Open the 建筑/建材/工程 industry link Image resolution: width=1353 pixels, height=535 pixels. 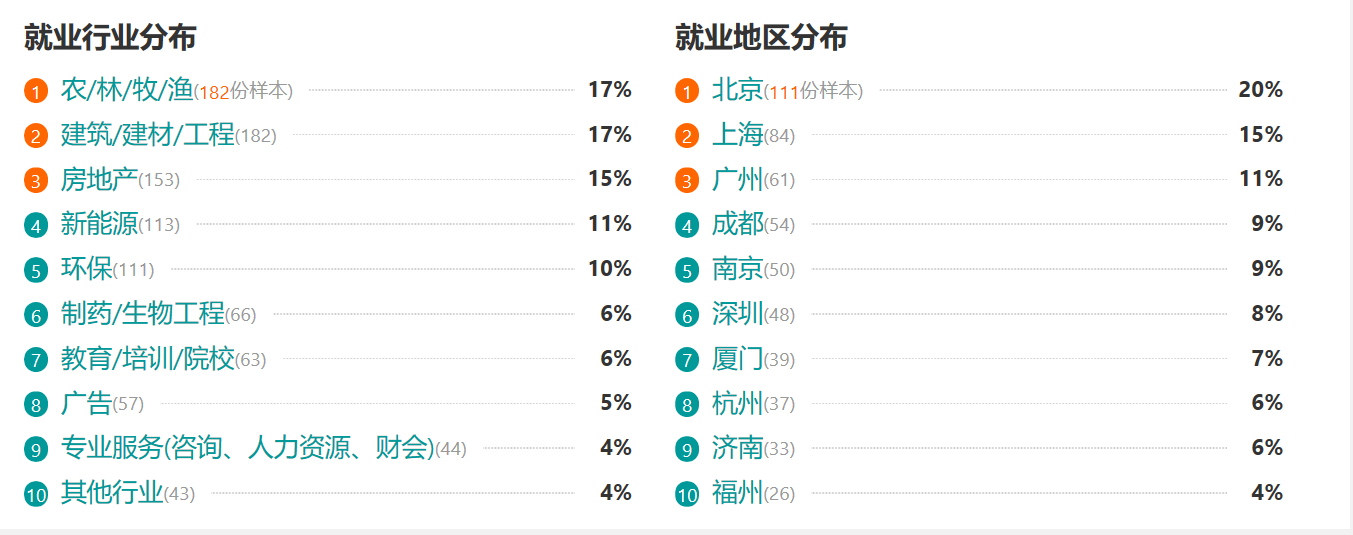click(x=147, y=134)
